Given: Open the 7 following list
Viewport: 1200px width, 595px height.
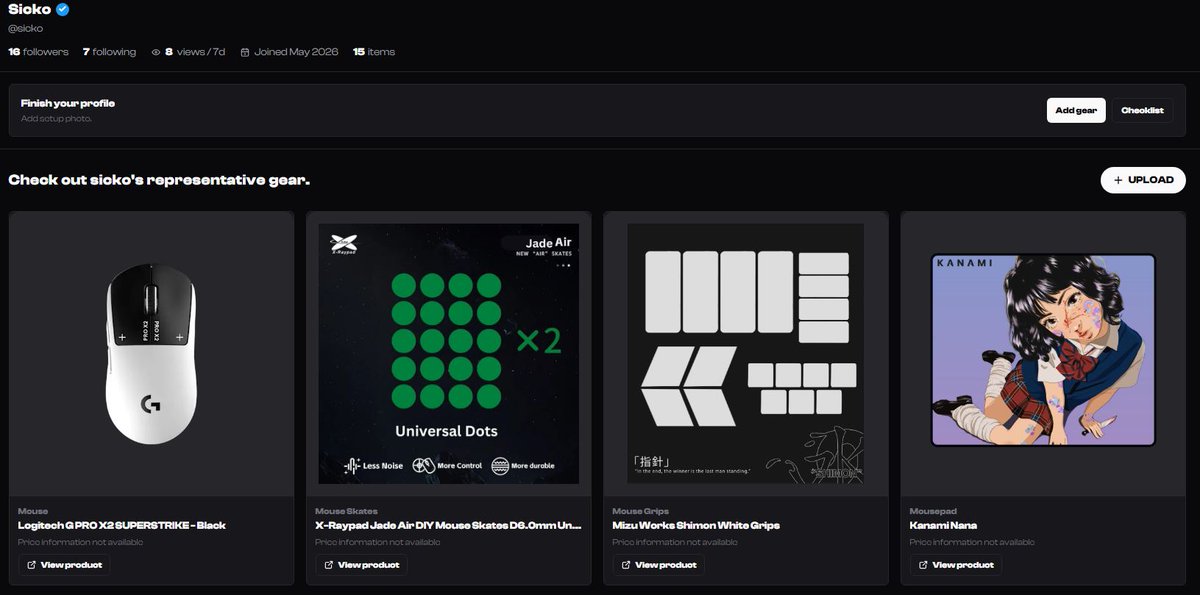Looking at the screenshot, I should pyautogui.click(x=109, y=52).
